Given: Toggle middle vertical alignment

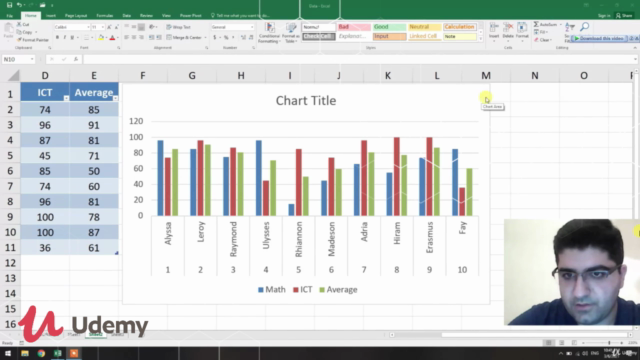Looking at the screenshot, I should pos(134,27).
